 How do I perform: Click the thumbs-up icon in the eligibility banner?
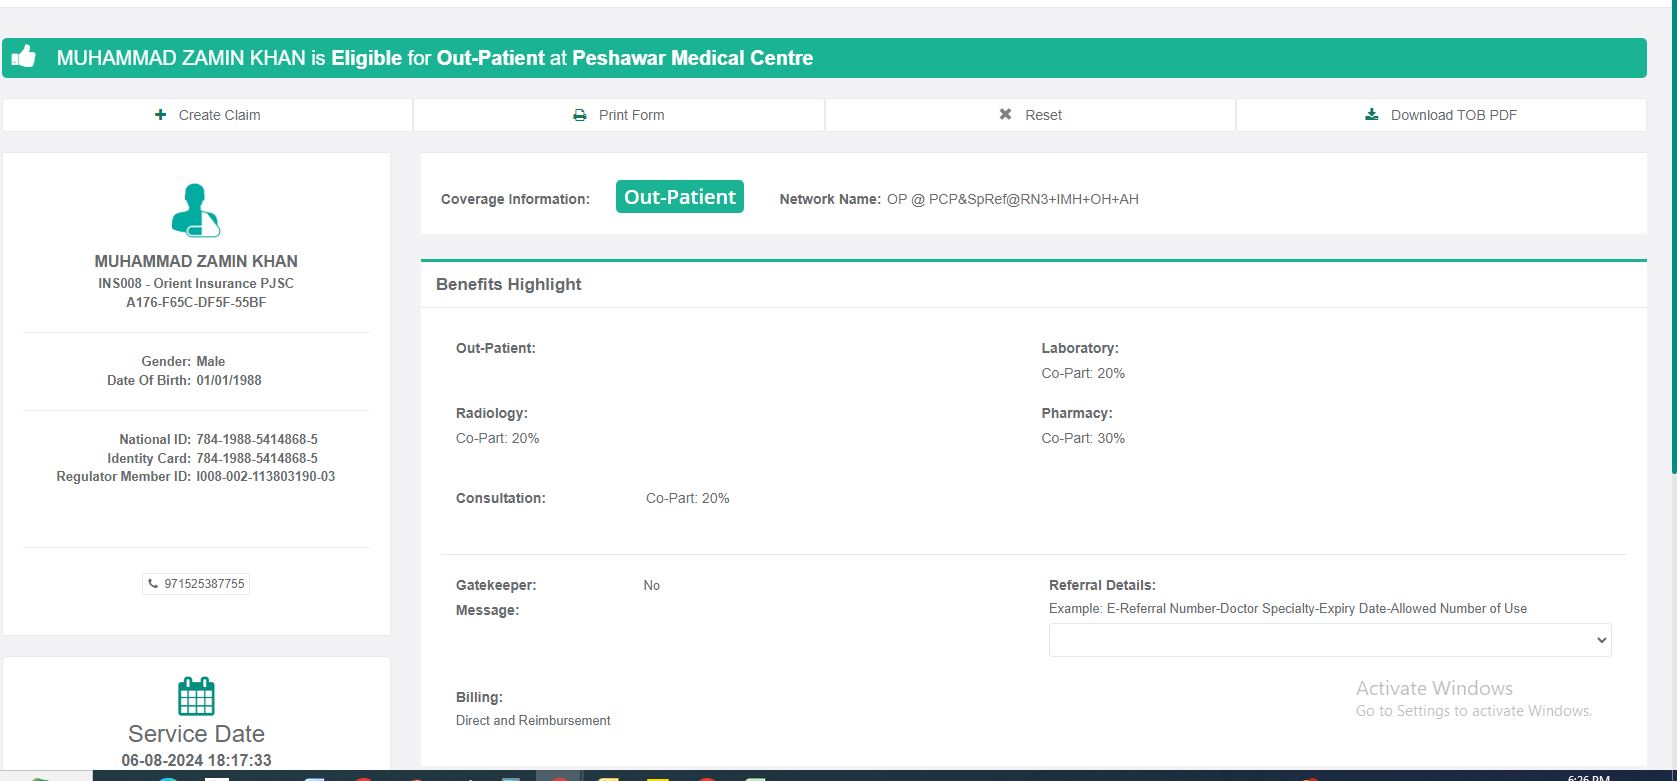click(24, 57)
